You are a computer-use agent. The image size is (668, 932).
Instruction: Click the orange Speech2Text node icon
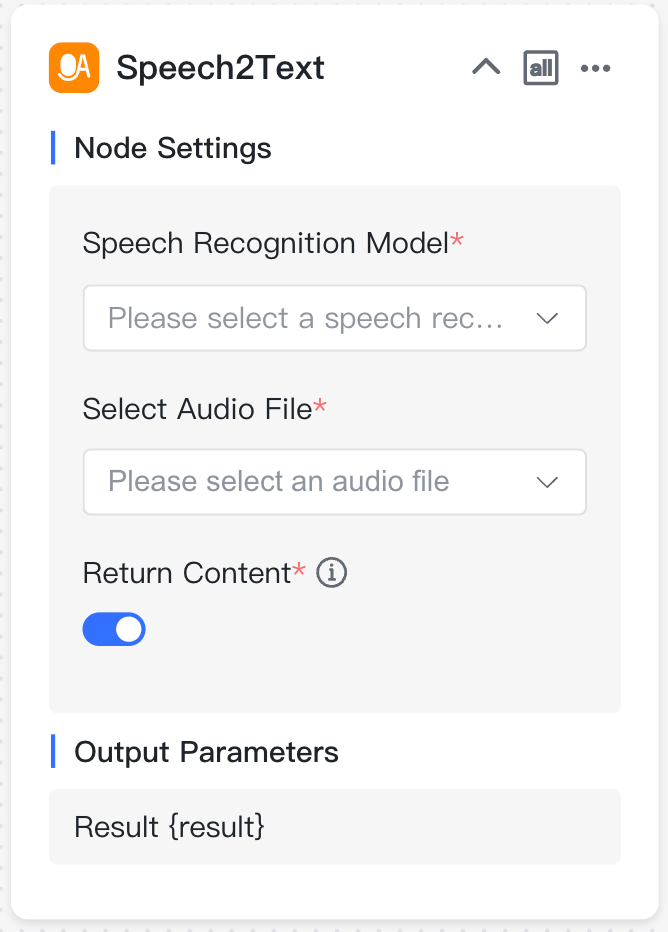[74, 68]
